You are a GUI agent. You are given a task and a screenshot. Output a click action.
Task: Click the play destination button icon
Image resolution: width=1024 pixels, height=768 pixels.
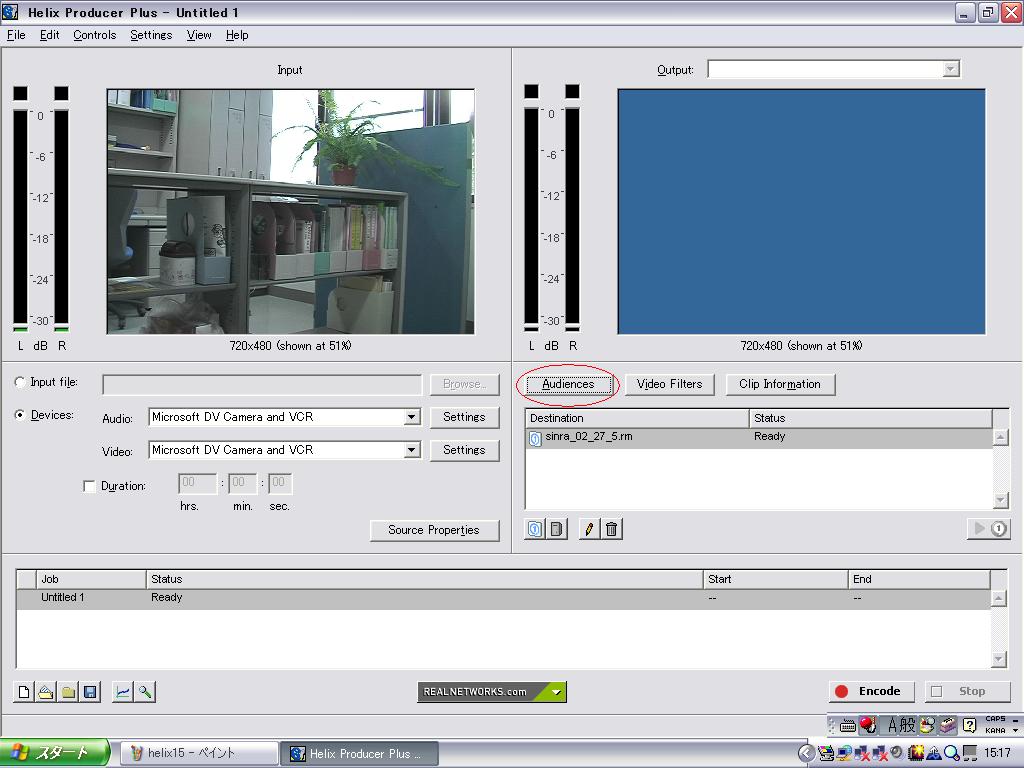point(988,528)
